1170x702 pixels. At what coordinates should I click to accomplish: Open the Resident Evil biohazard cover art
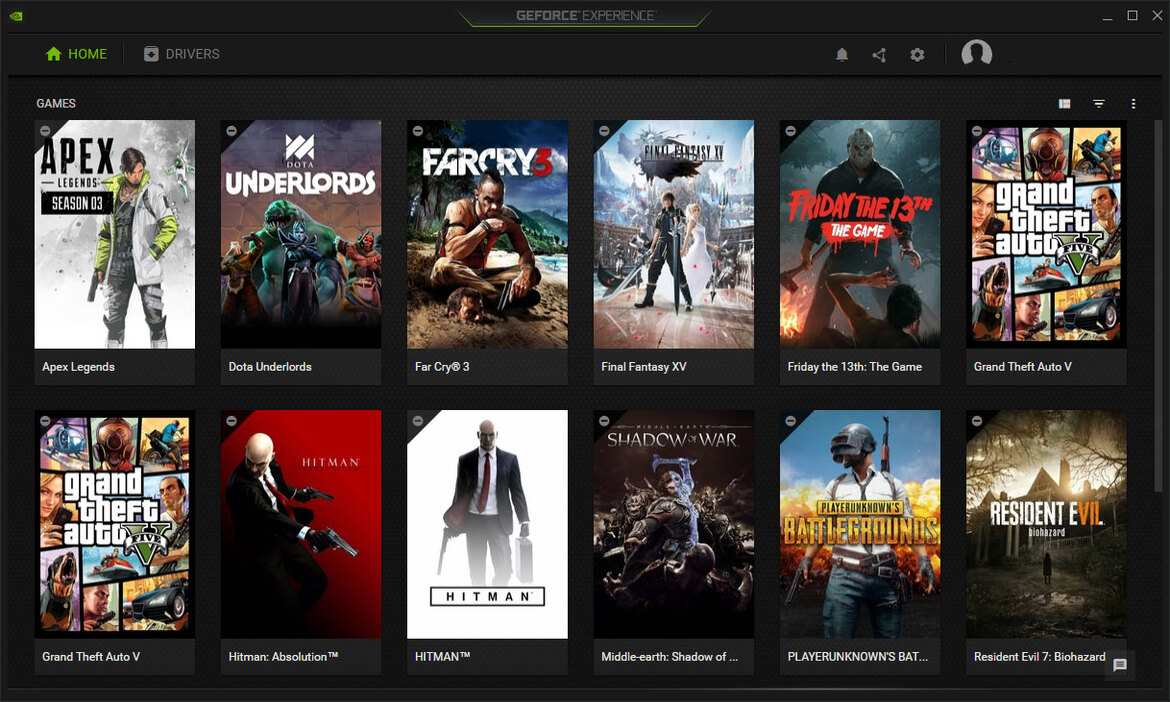(1046, 524)
